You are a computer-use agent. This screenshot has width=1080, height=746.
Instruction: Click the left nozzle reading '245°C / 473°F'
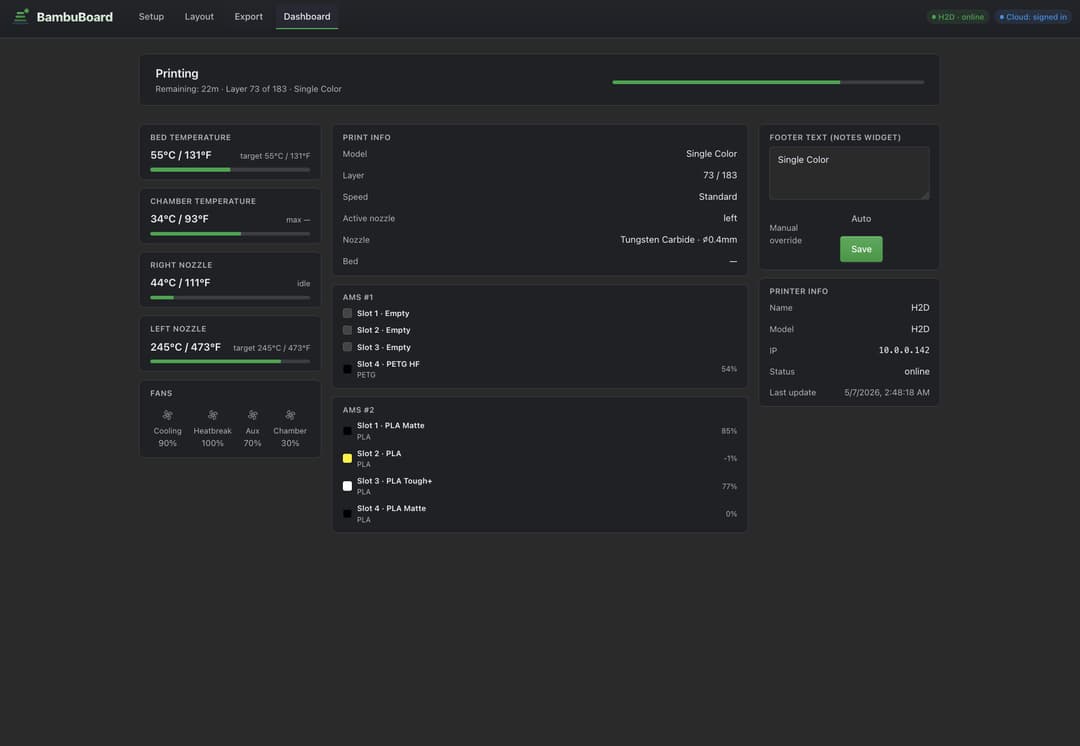(185, 347)
